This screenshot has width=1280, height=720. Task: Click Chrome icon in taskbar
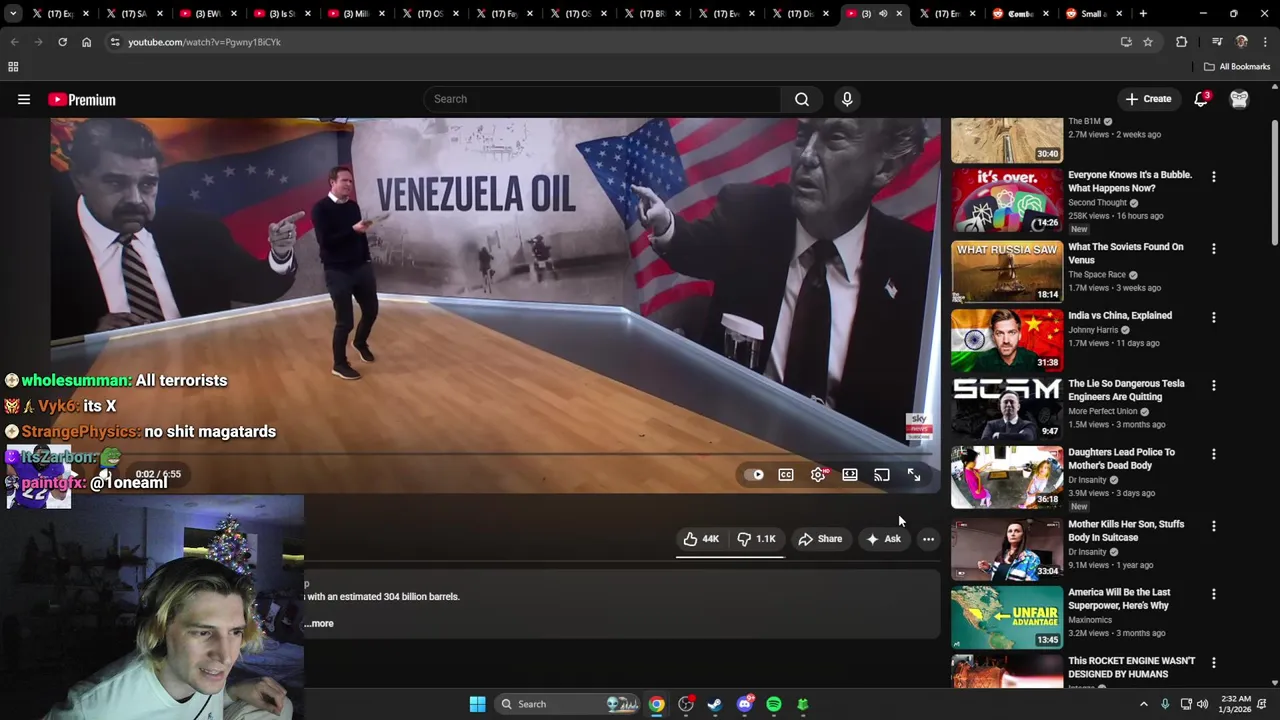pos(656,704)
